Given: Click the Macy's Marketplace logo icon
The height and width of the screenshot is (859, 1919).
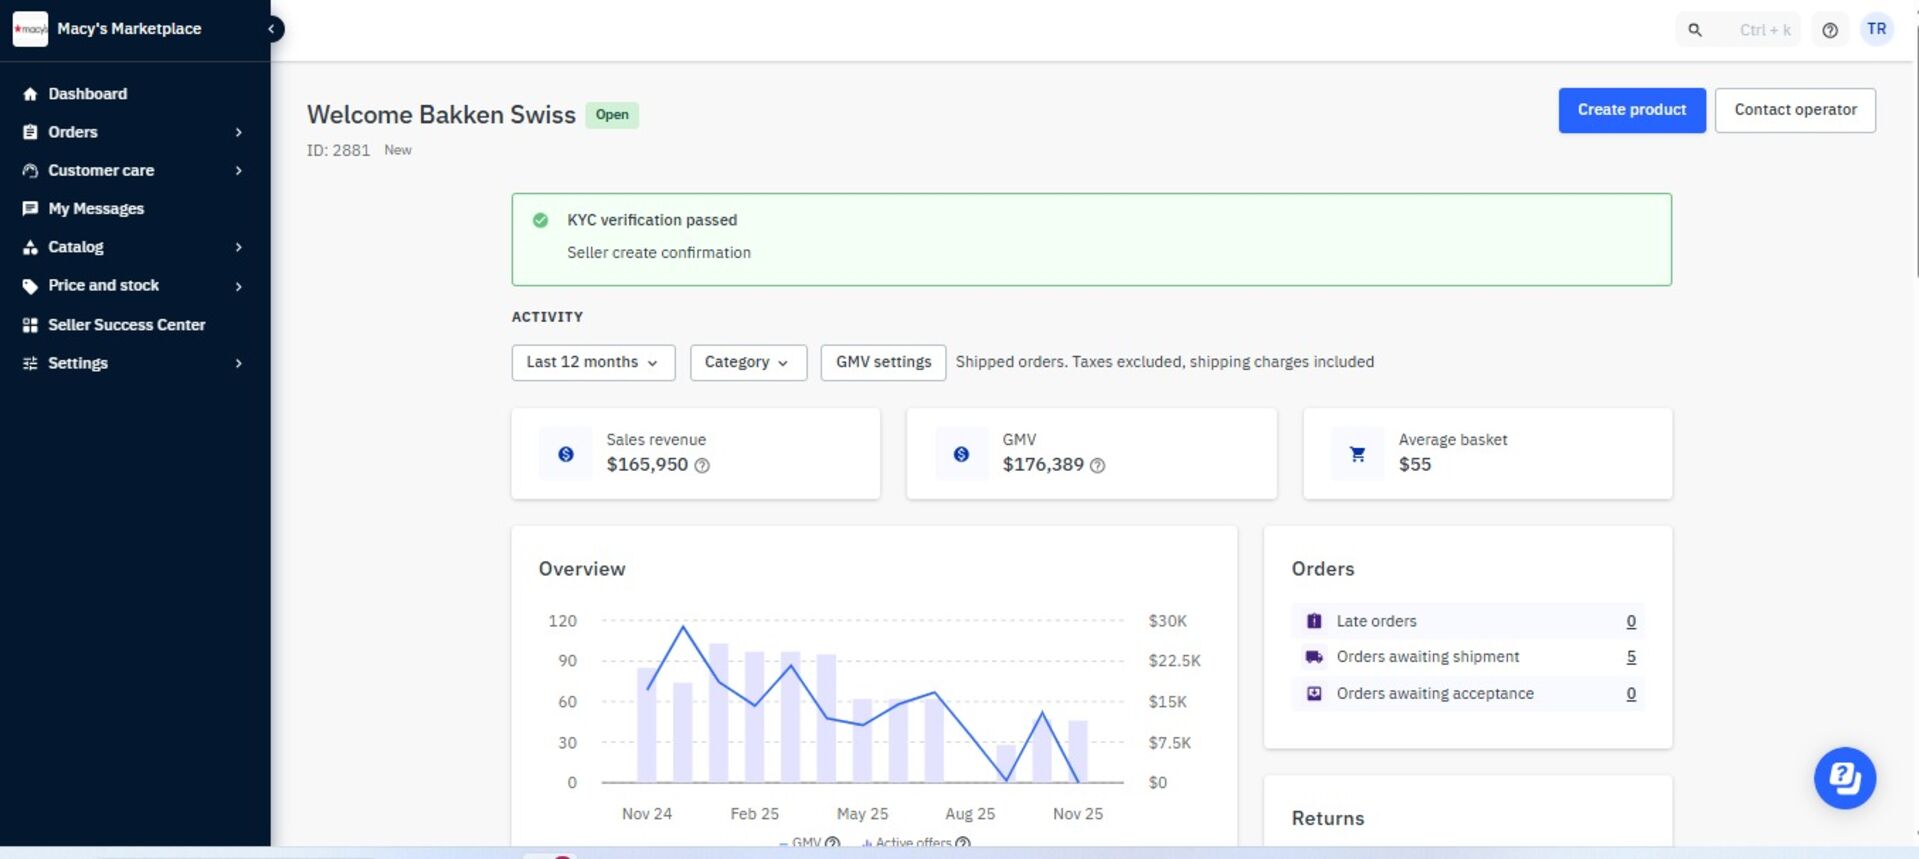Looking at the screenshot, I should [x=30, y=29].
